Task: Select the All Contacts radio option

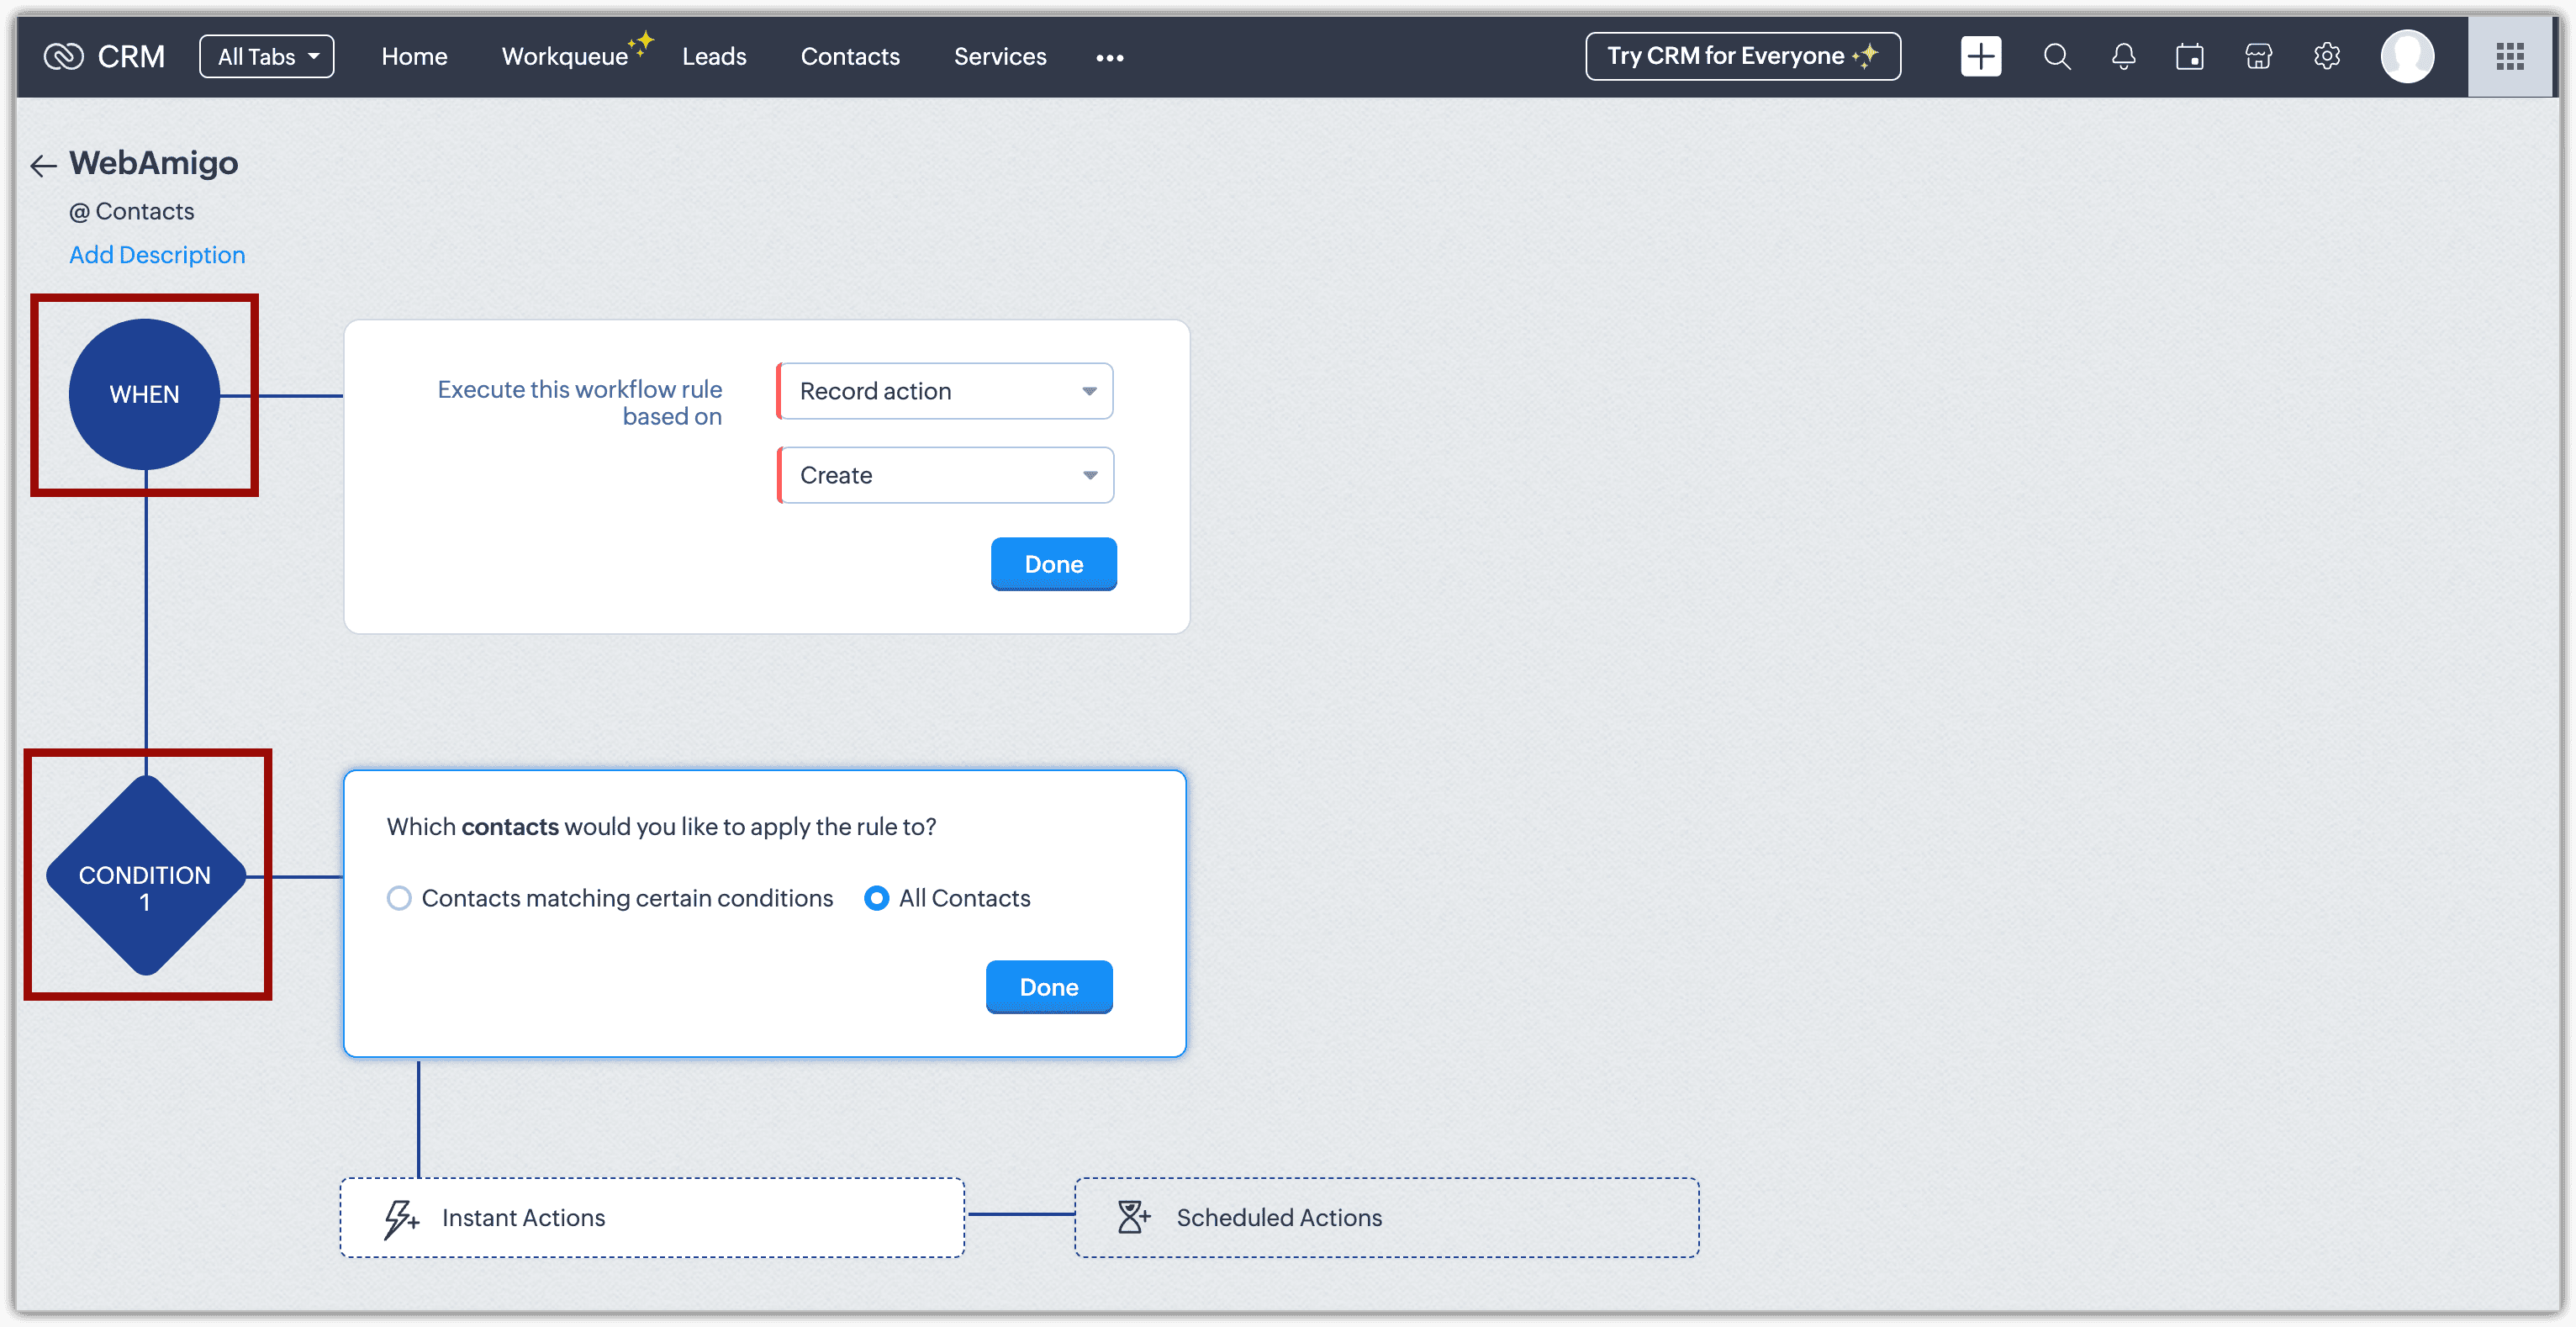Action: coord(876,898)
